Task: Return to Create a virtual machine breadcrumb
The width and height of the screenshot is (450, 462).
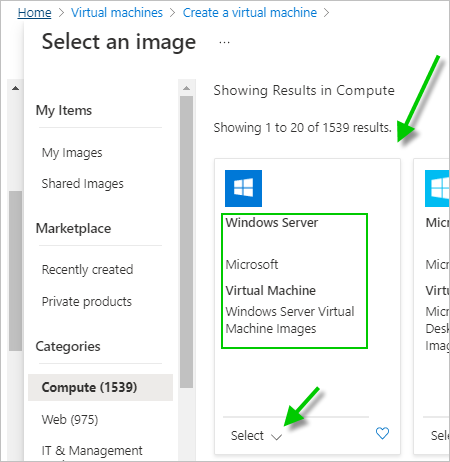Action: coord(250,13)
